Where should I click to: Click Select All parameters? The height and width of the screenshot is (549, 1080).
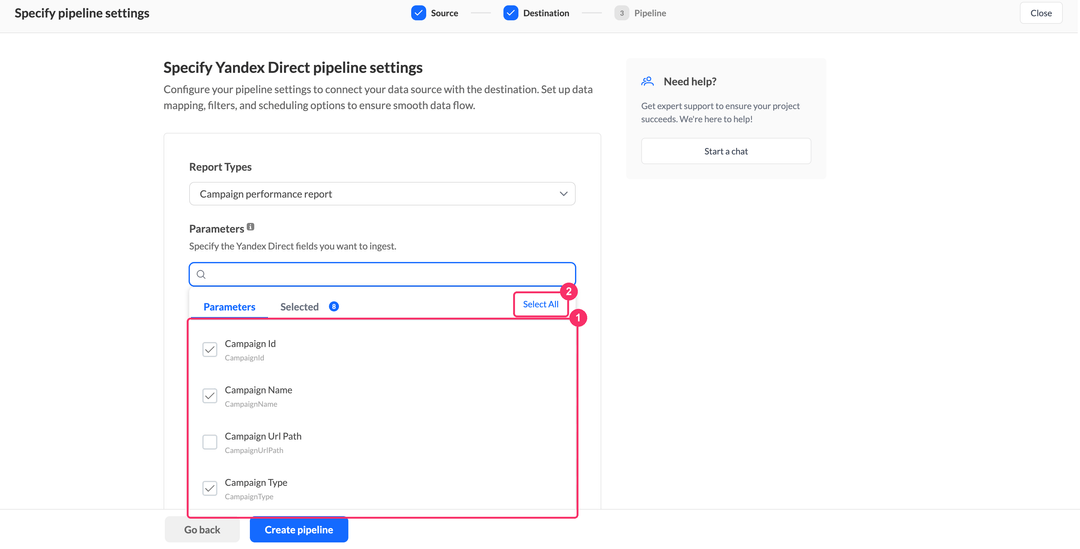(x=541, y=304)
